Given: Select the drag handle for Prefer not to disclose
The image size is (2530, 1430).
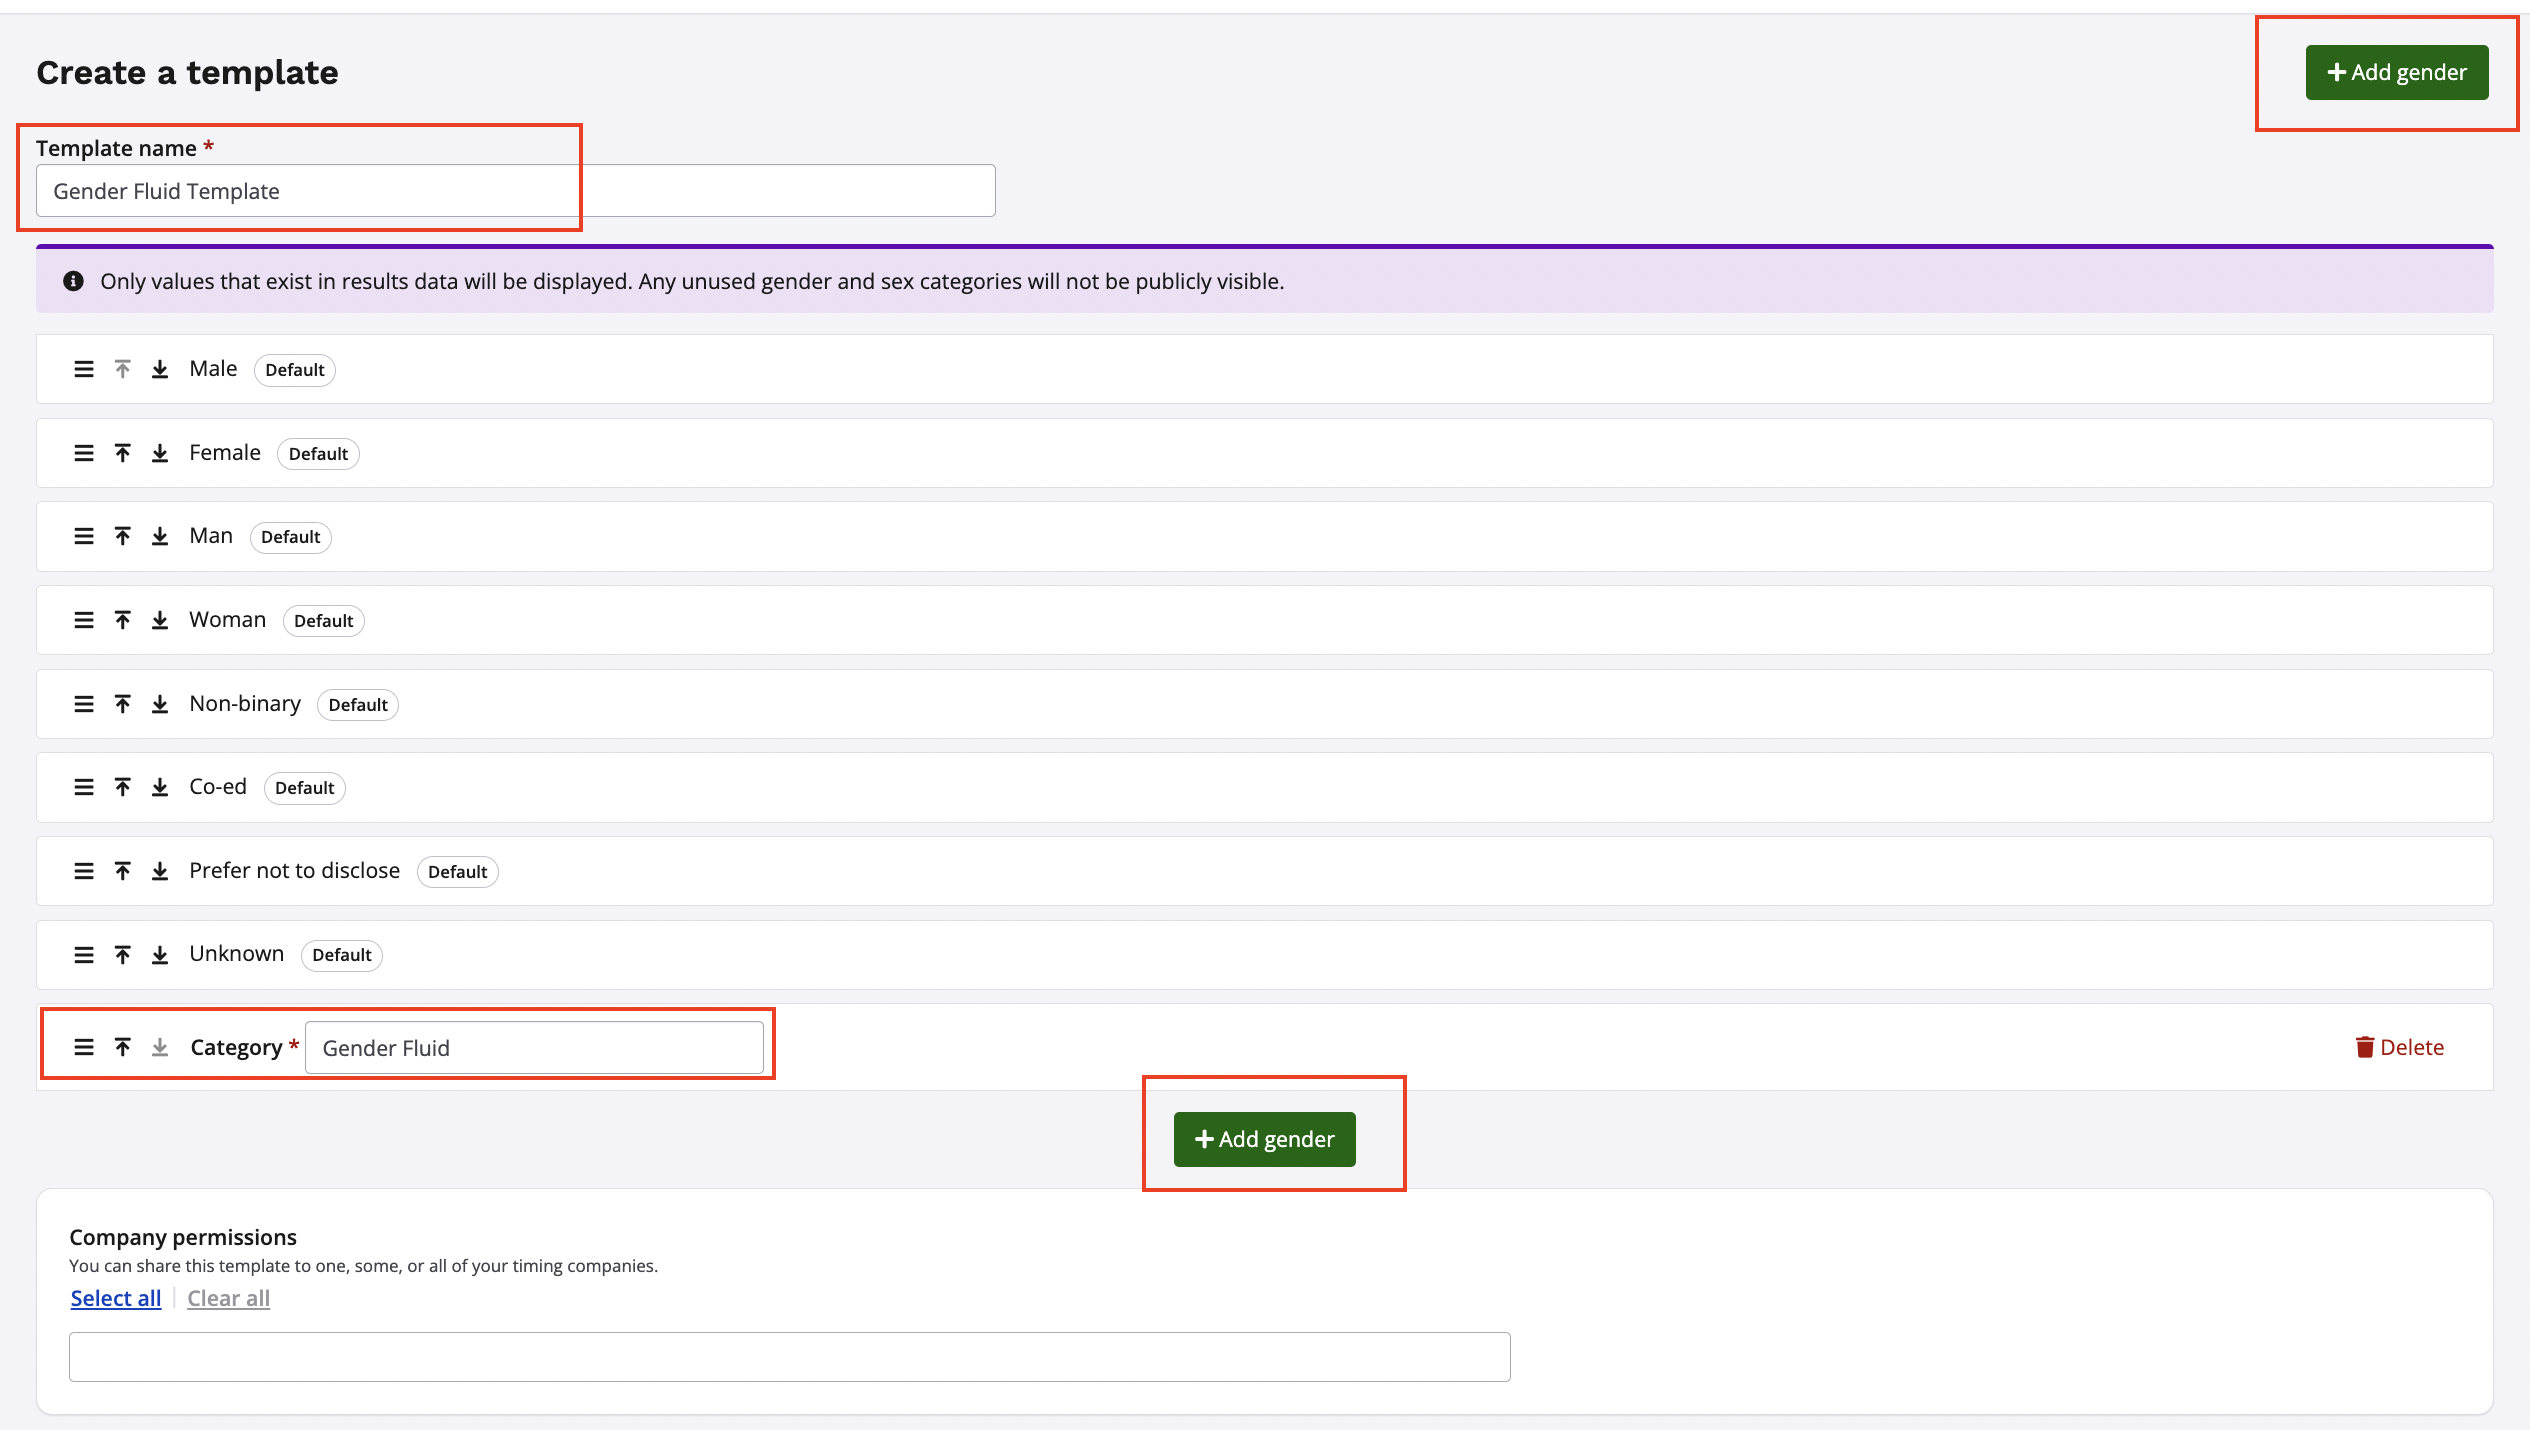Looking at the screenshot, I should click(x=82, y=870).
